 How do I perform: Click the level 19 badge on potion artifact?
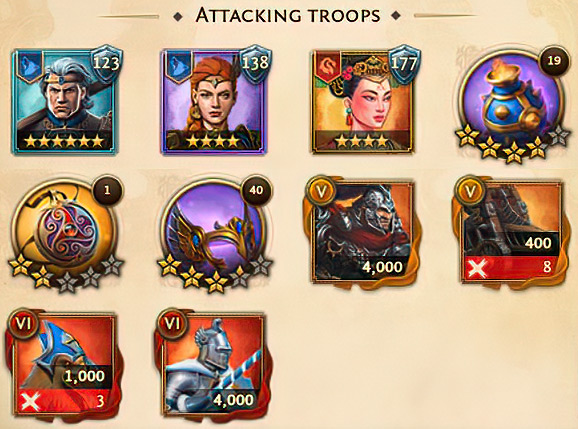554,61
